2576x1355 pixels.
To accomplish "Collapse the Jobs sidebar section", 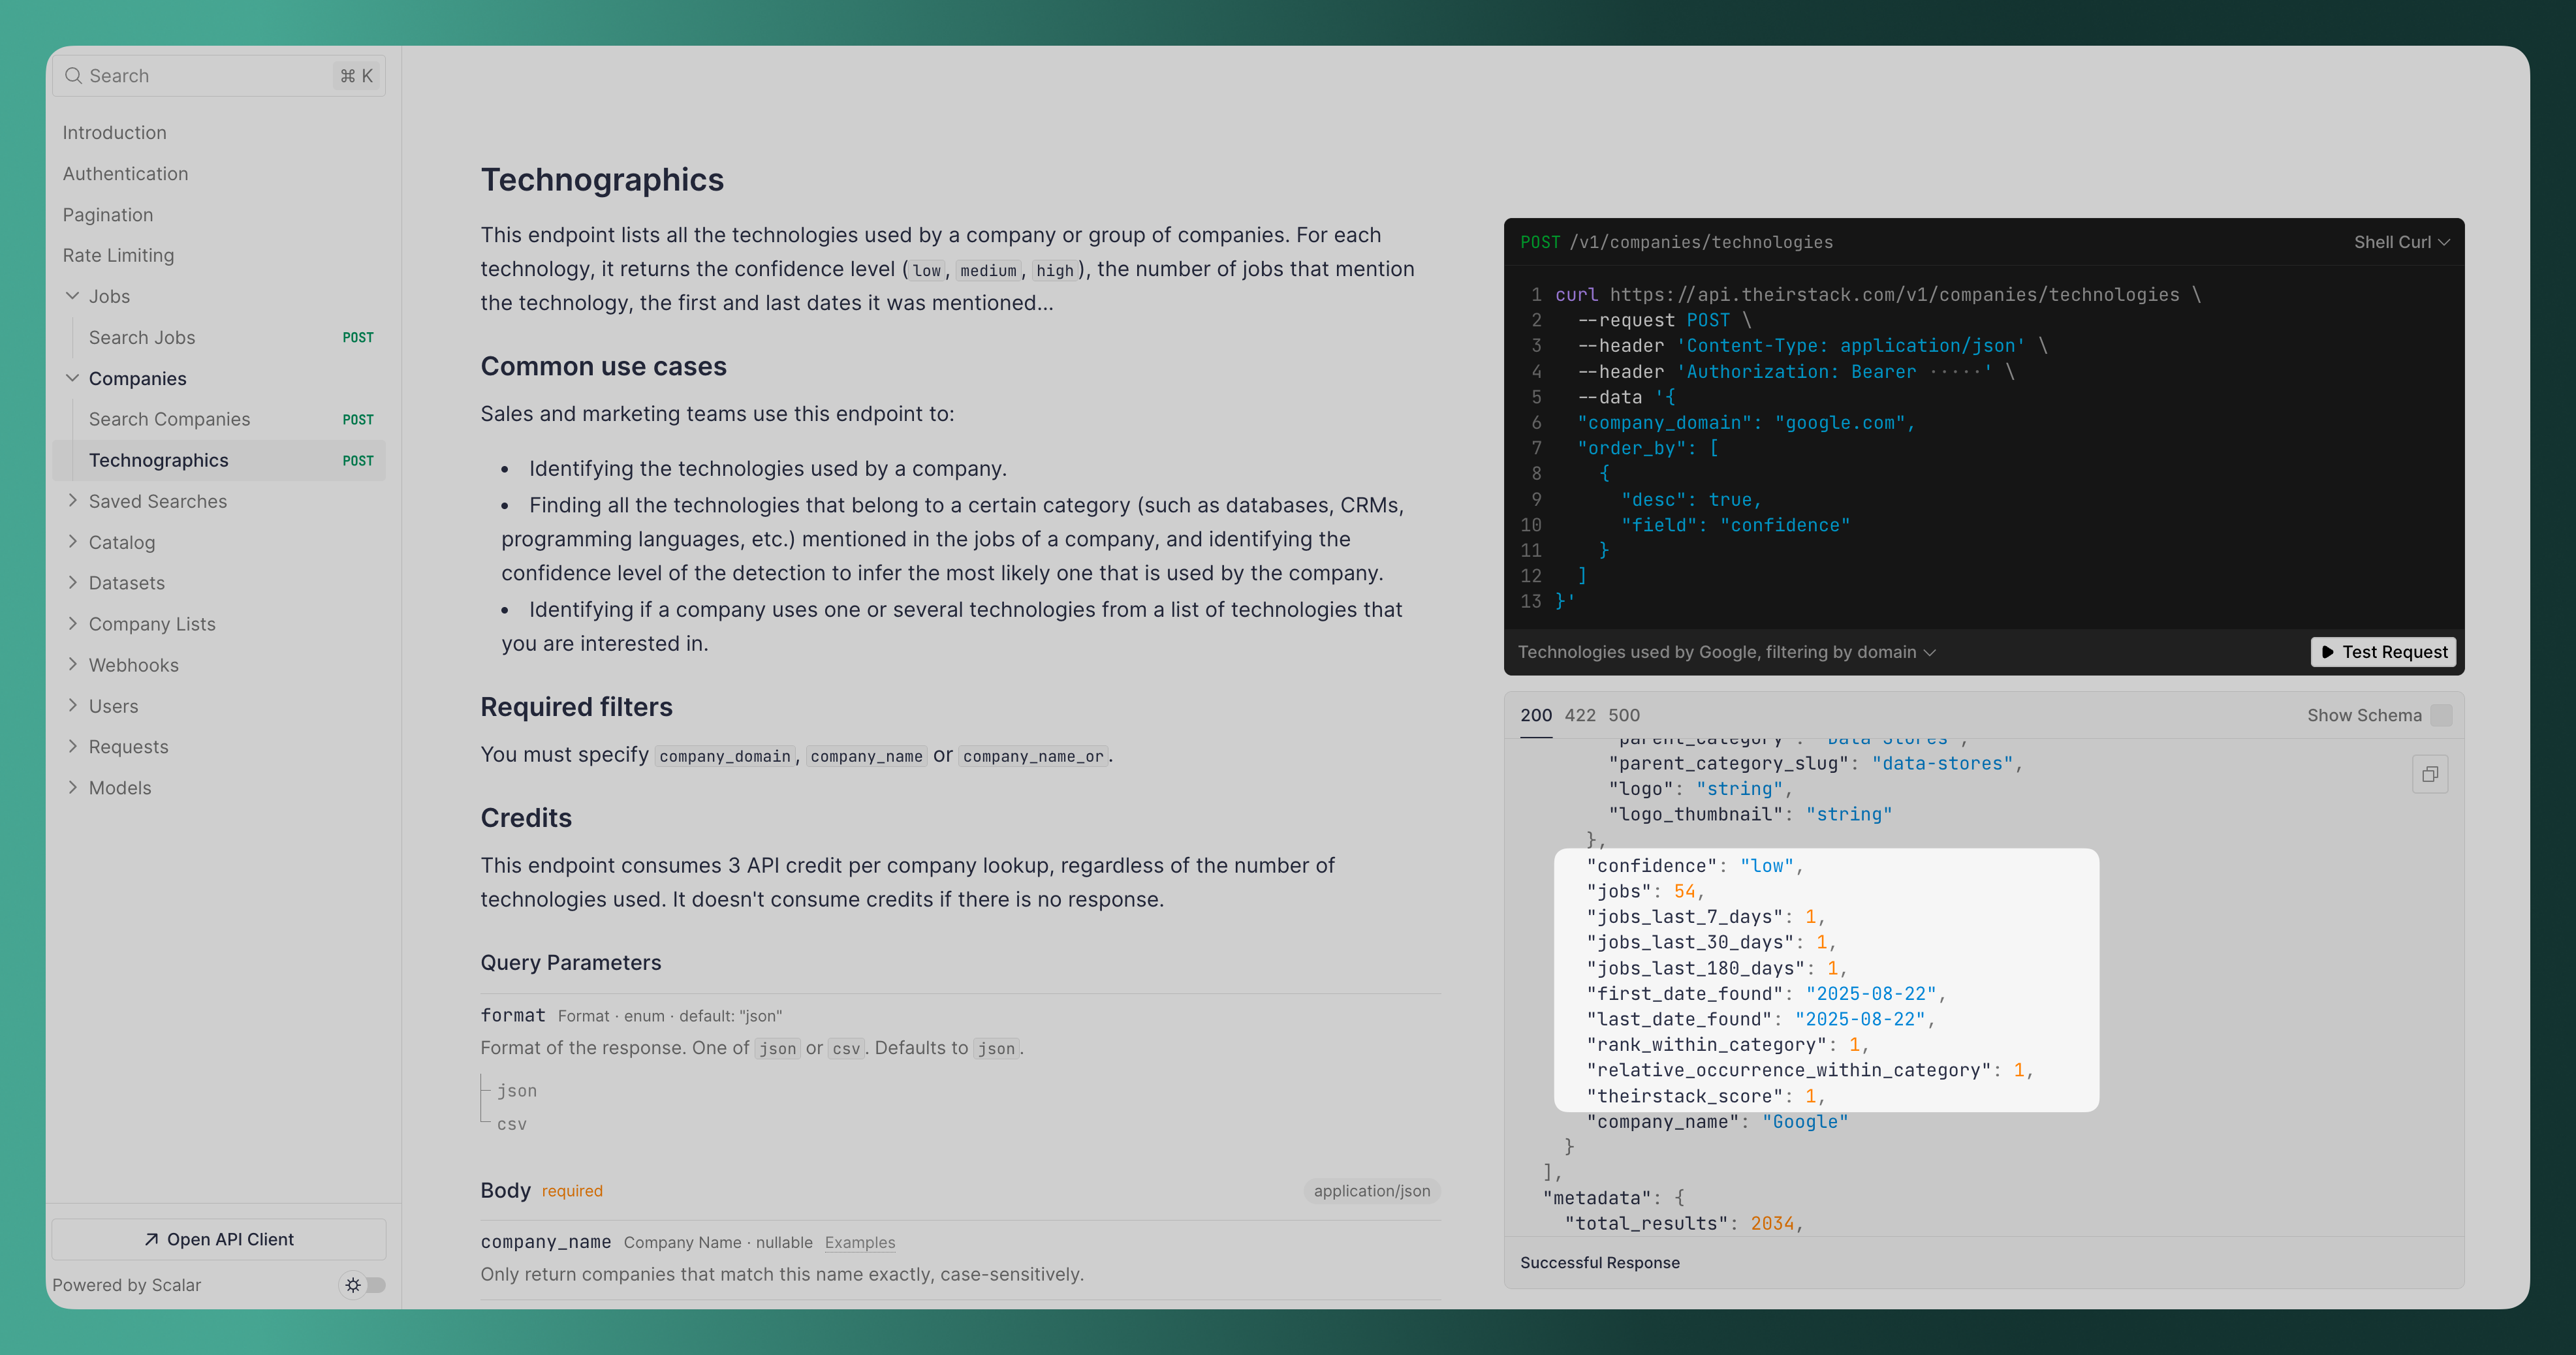I will [x=72, y=295].
